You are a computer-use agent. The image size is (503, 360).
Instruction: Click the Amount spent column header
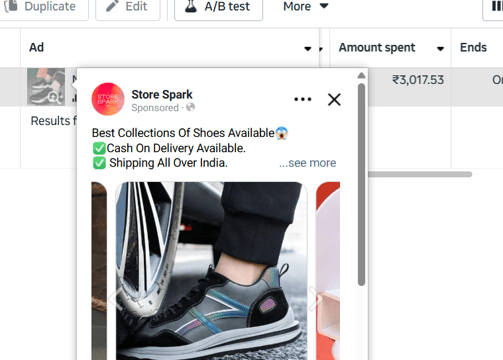(377, 47)
